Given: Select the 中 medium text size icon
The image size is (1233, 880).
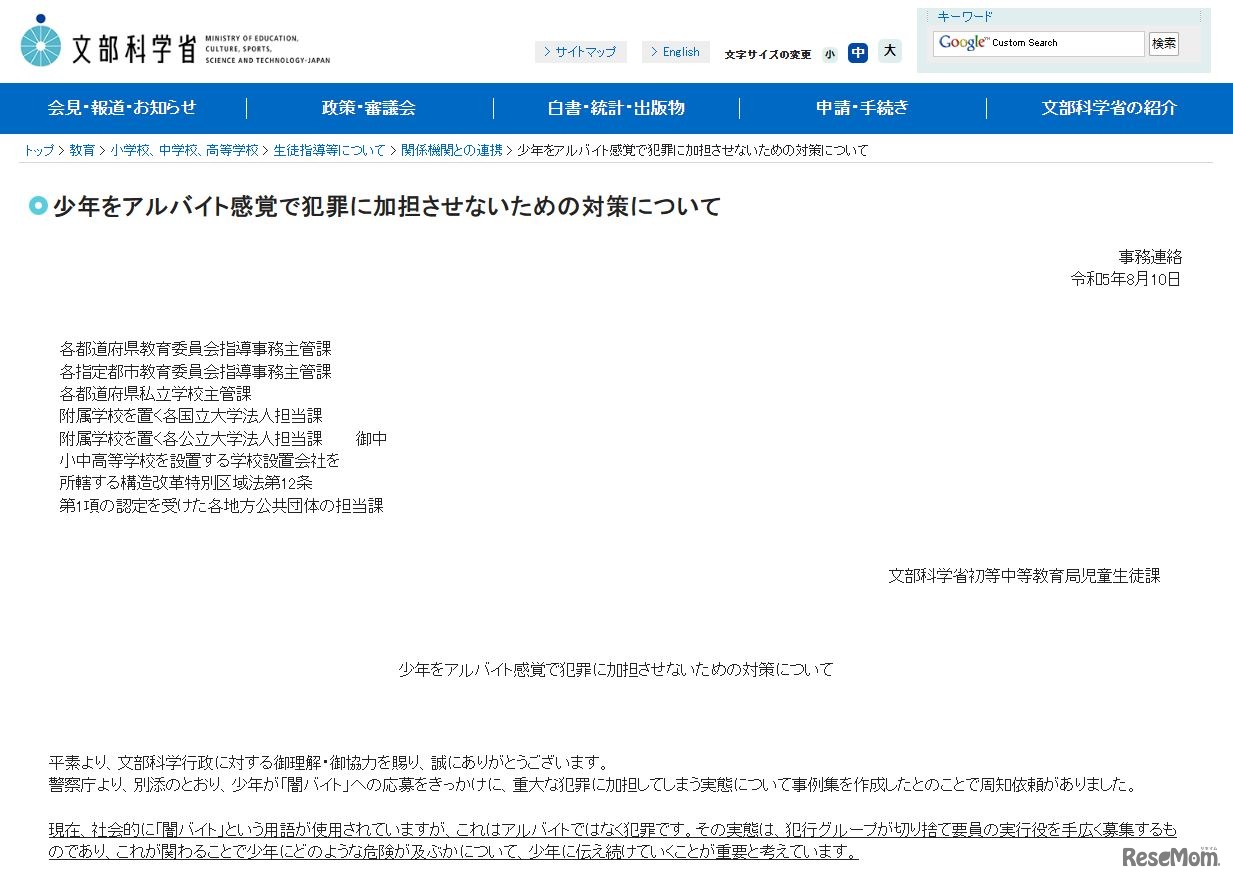Looking at the screenshot, I should click(x=858, y=52).
